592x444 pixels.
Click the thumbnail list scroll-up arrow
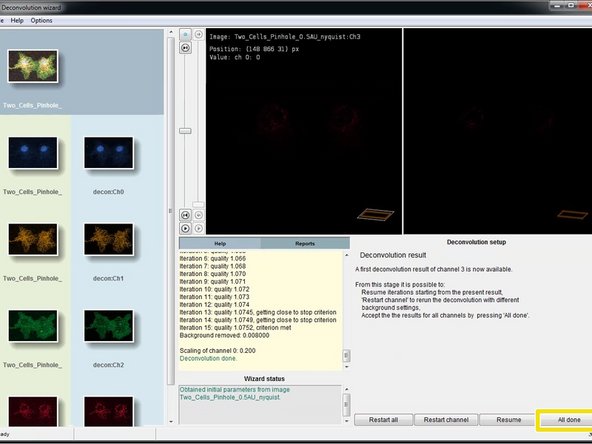click(x=171, y=32)
